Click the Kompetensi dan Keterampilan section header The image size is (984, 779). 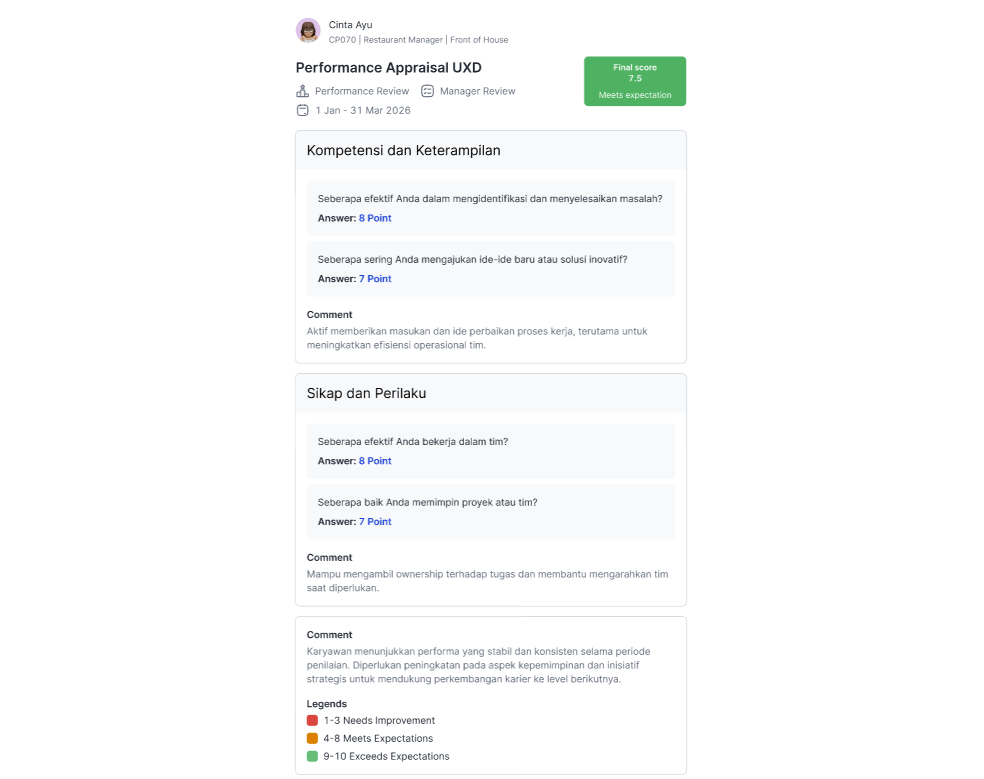point(491,151)
